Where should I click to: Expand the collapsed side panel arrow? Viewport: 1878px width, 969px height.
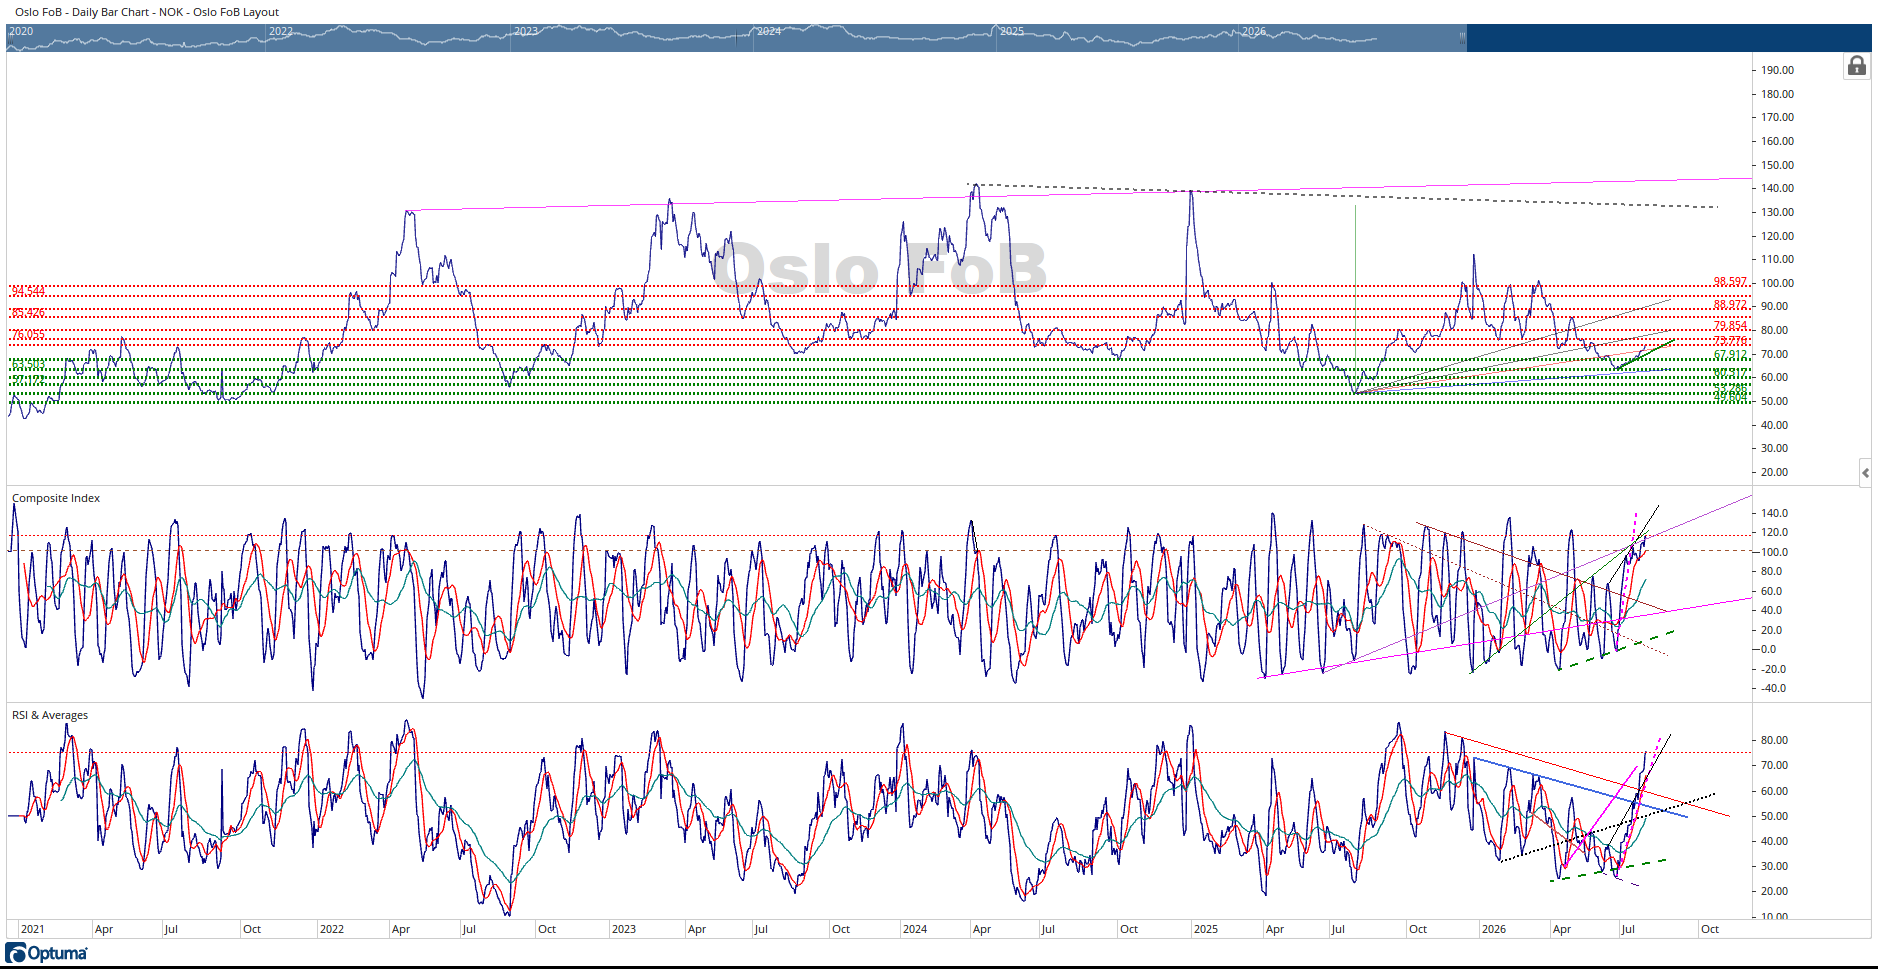1865,472
